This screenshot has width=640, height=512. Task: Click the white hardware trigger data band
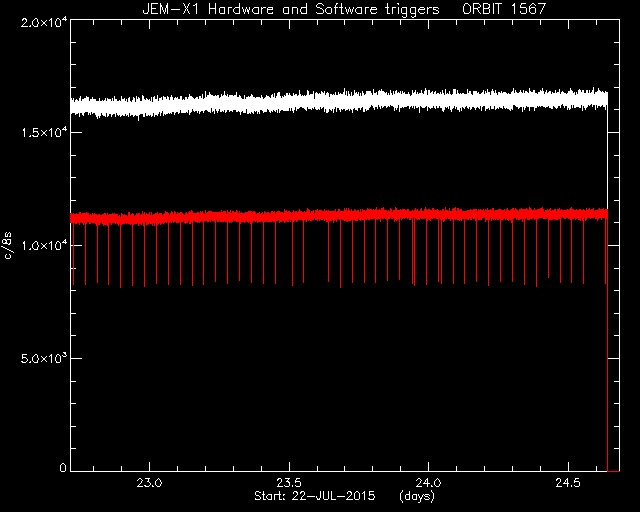339,101
